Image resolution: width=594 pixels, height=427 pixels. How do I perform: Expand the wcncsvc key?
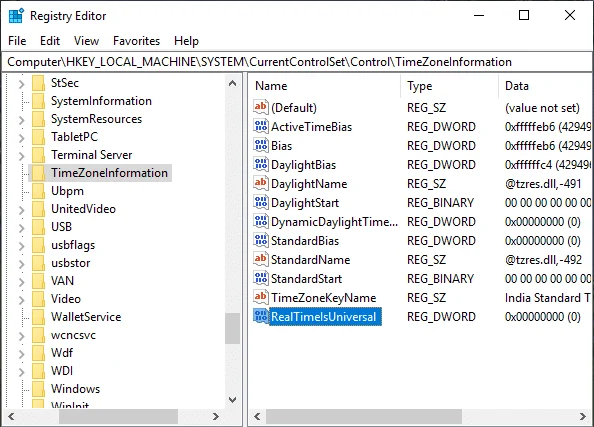click(22, 336)
